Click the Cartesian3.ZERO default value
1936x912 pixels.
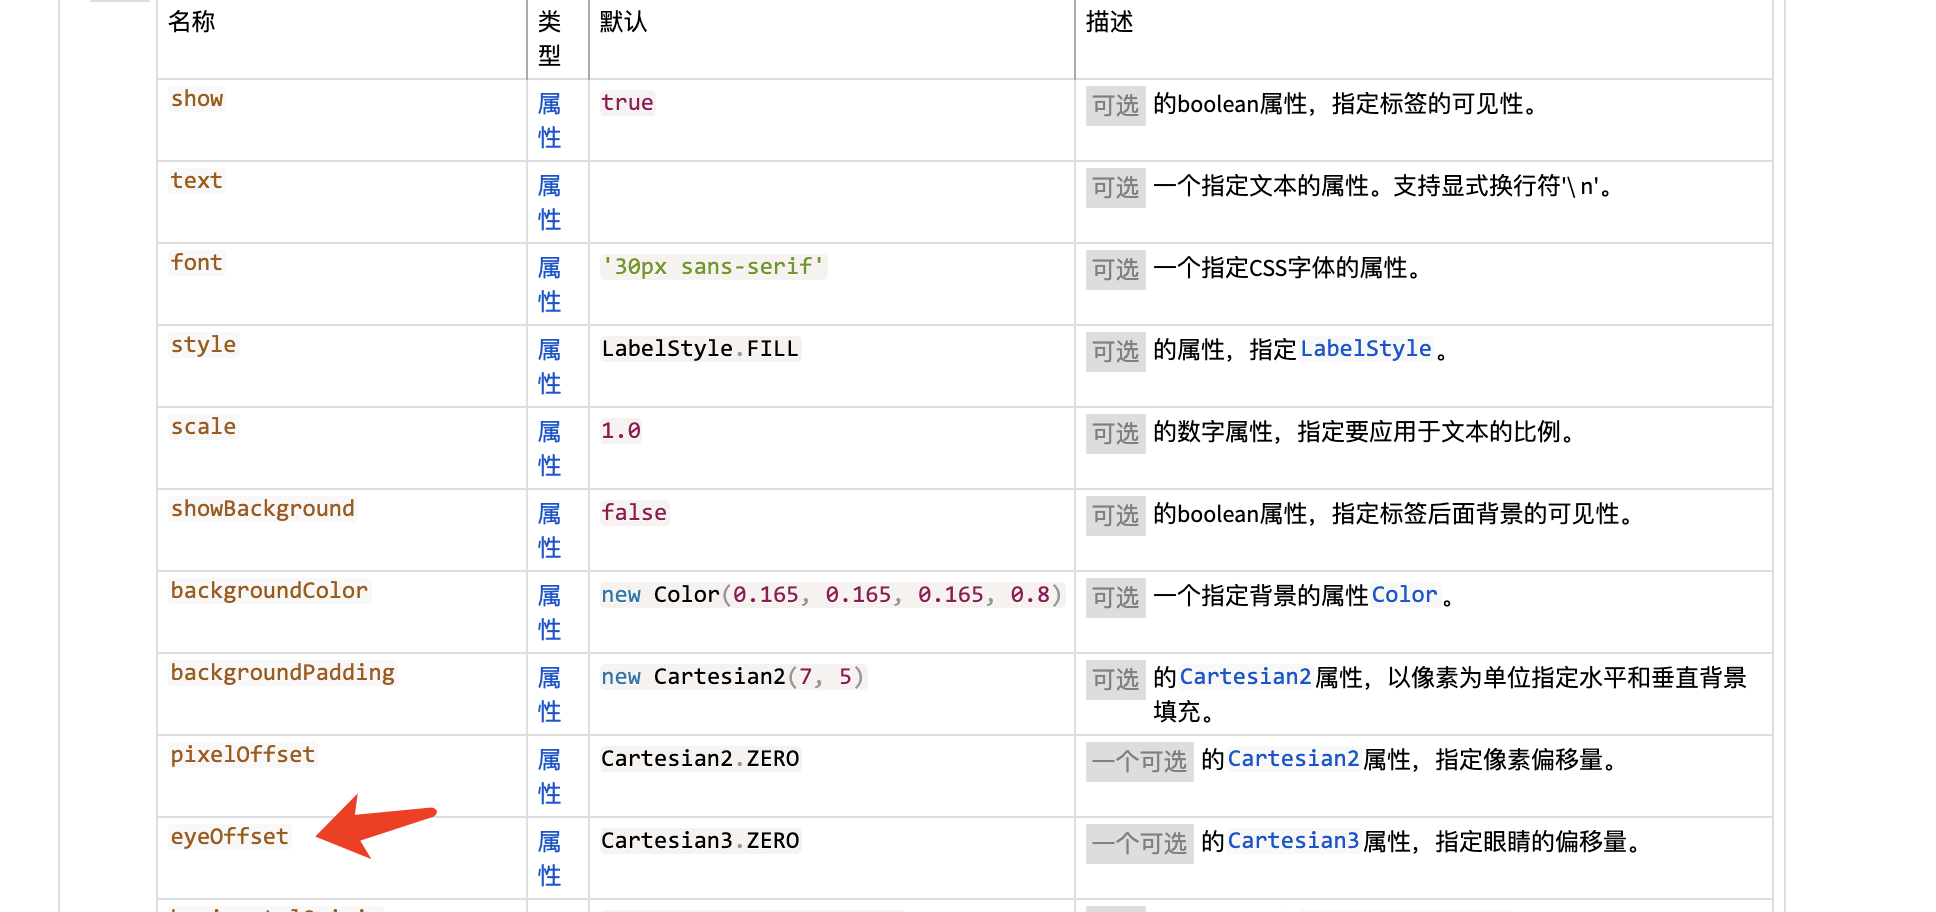click(x=700, y=841)
